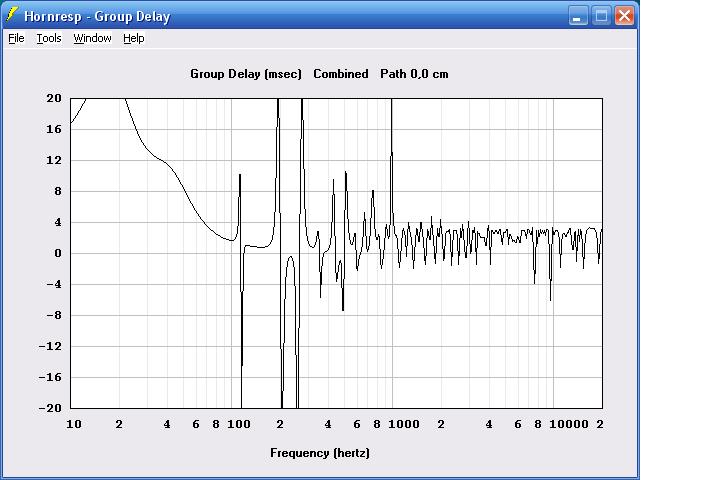Click the y-axis value -20

pos(50,408)
